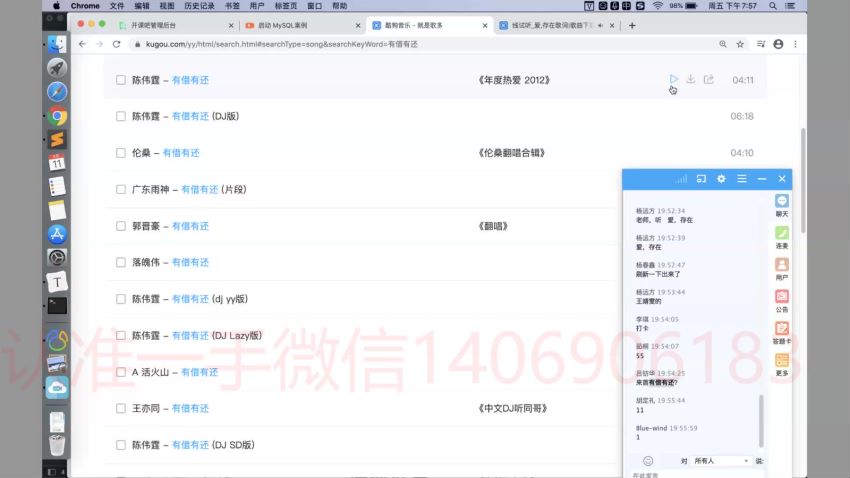The width and height of the screenshot is (850, 478).
Task: Go back in Chrome
Action: pyautogui.click(x=82, y=44)
